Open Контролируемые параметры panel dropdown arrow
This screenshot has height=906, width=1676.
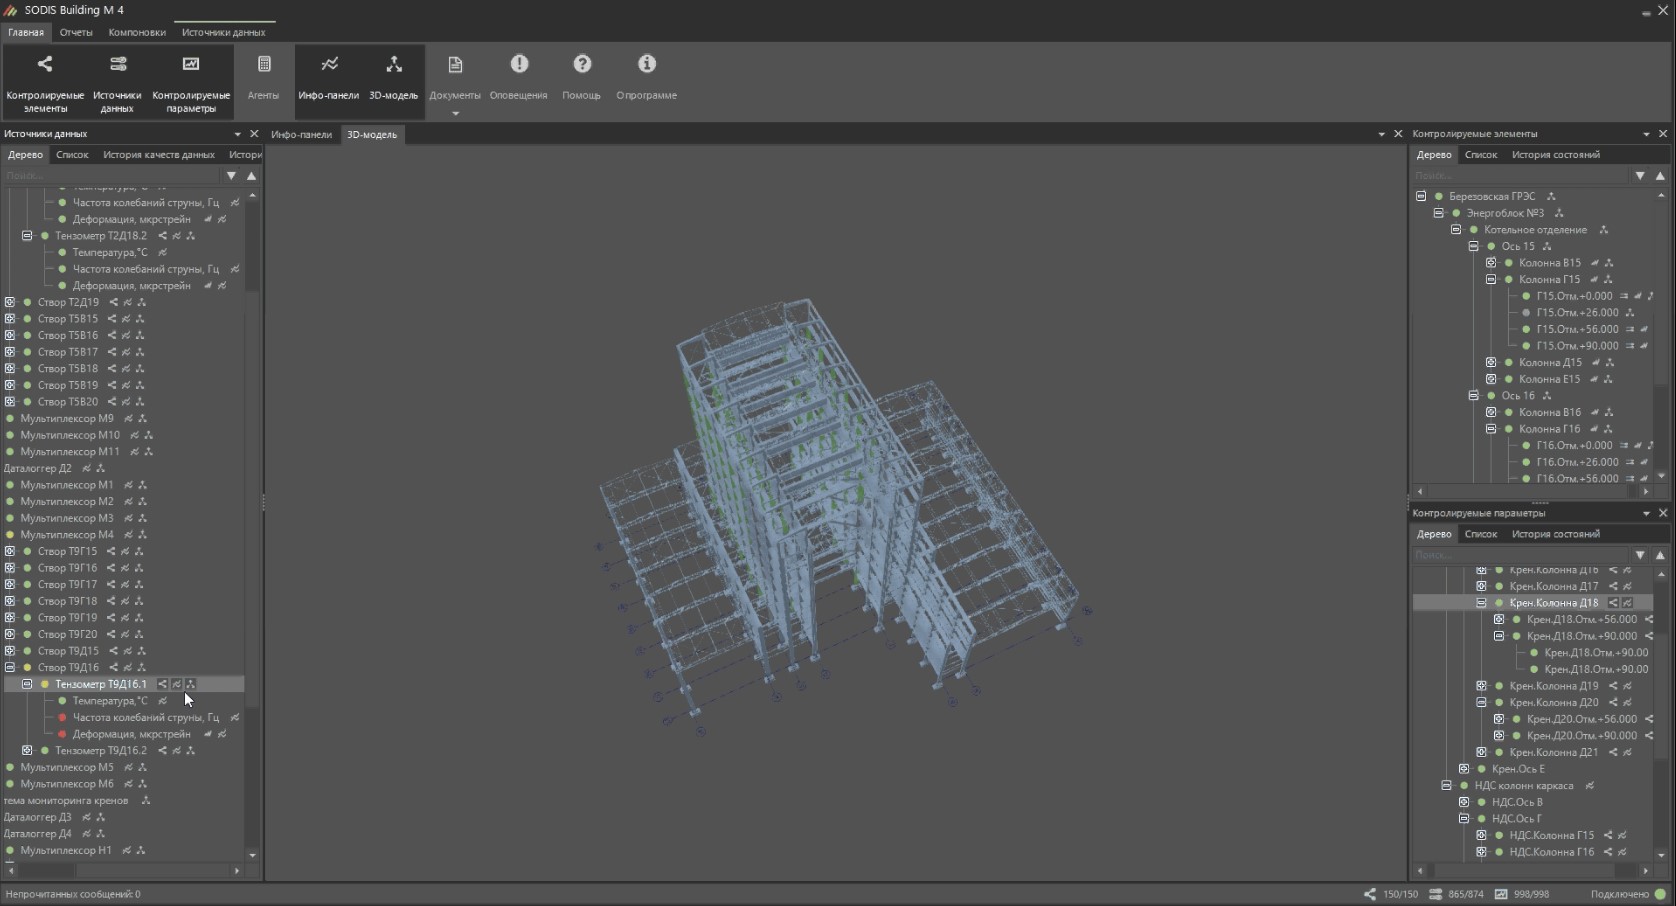(1646, 513)
